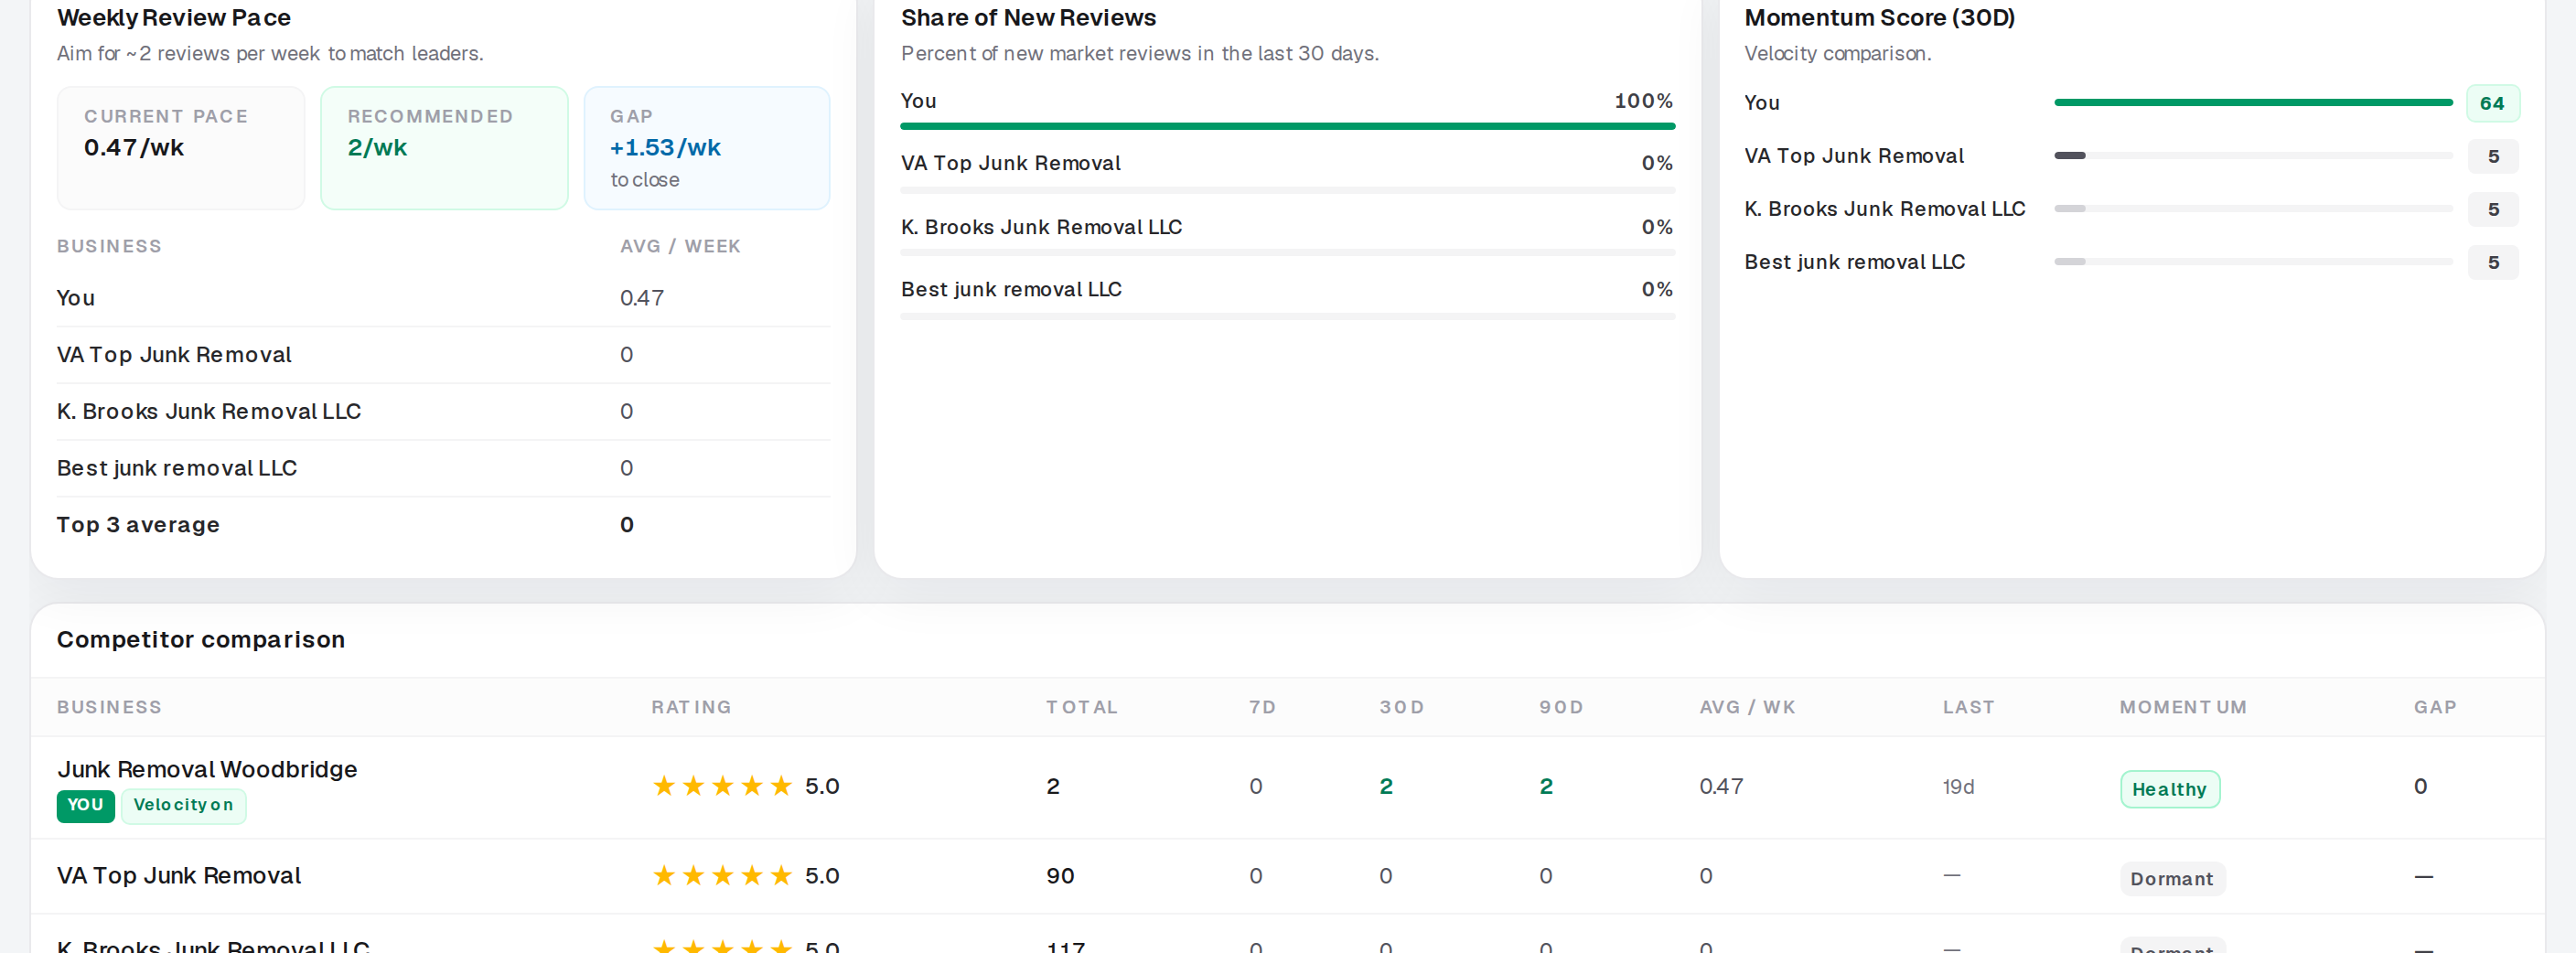The width and height of the screenshot is (2576, 953).
Task: Click score 5 beside Best junk removal LLC momentum
Action: (x=2494, y=262)
